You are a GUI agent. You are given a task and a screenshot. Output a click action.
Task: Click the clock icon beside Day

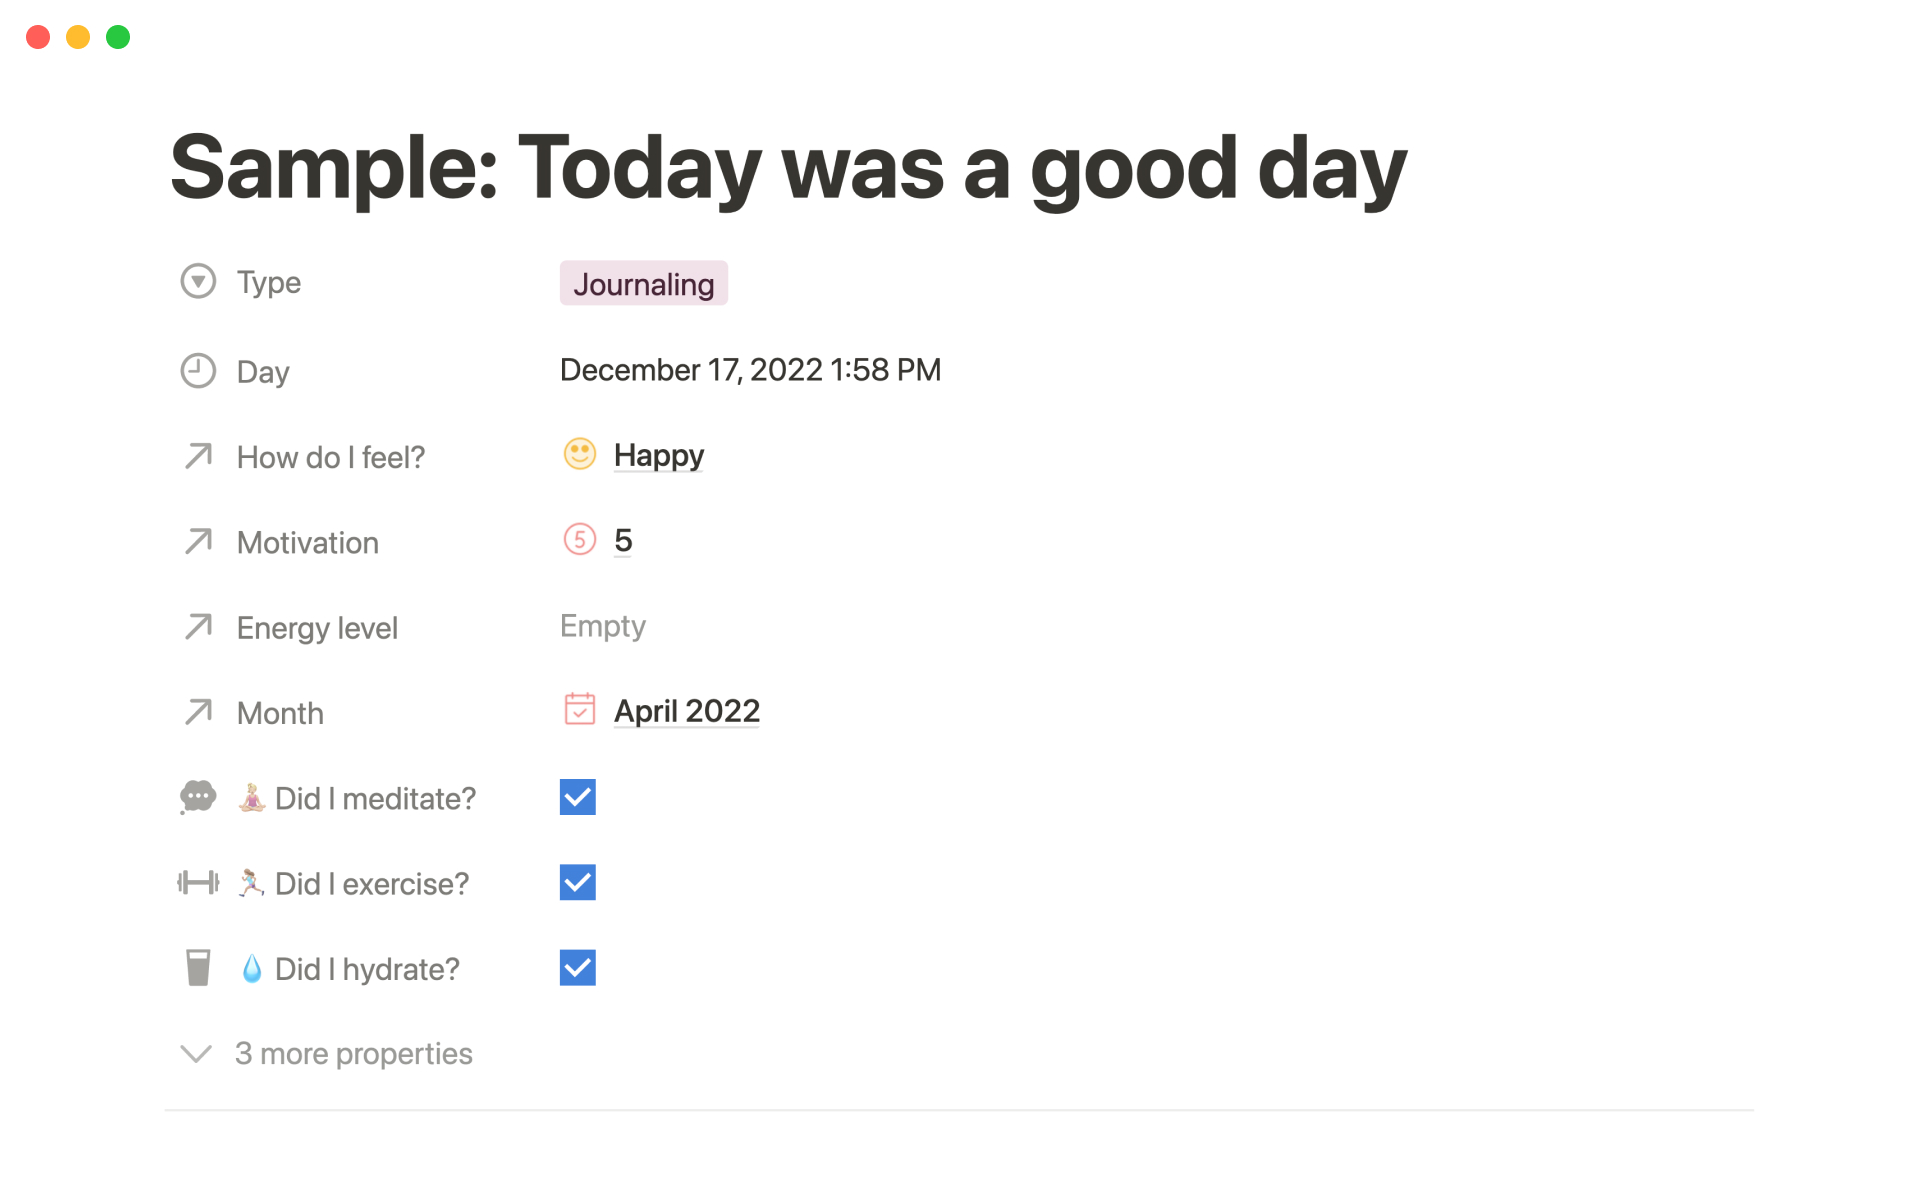coord(198,371)
